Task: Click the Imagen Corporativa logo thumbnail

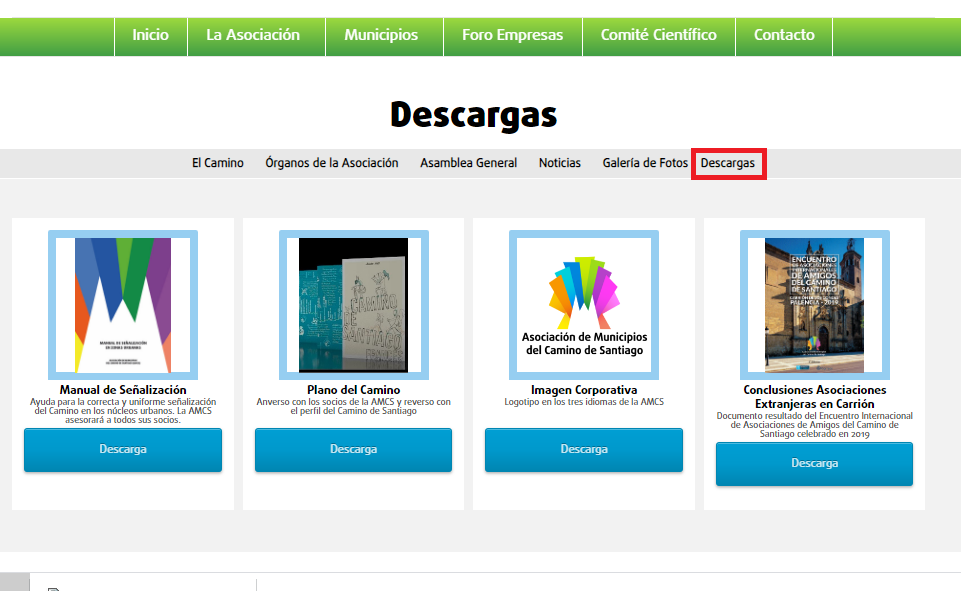Action: pos(585,305)
